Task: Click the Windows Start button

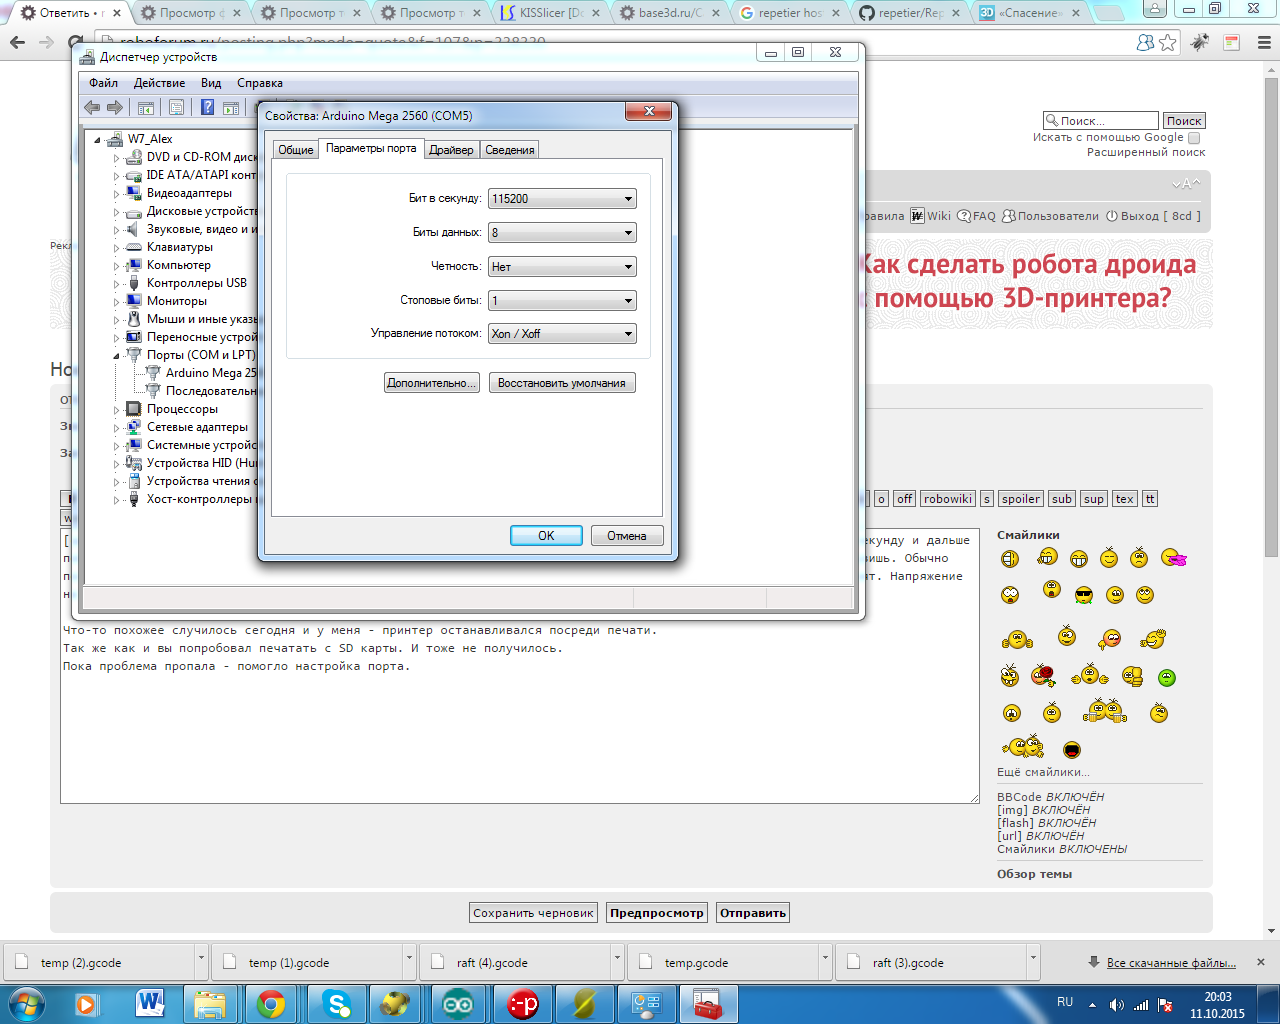Action: (x=27, y=1004)
